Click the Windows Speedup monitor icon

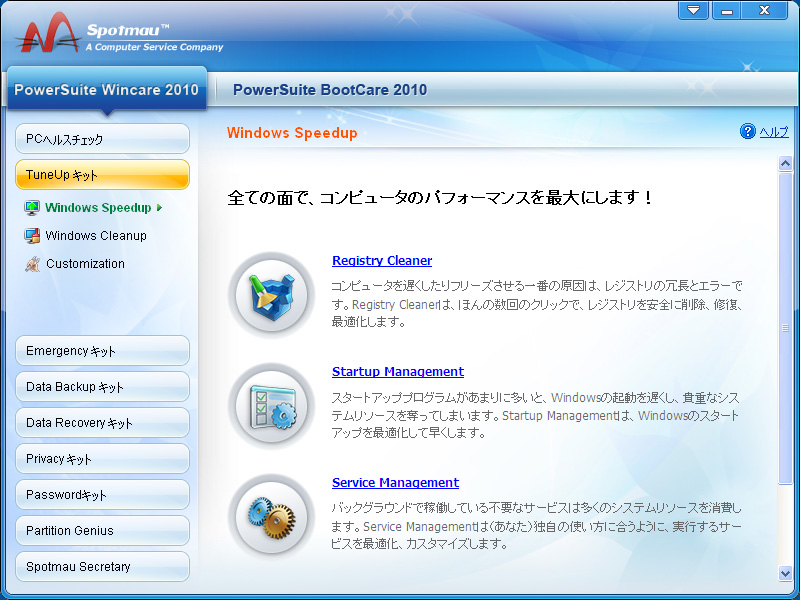tap(32, 208)
